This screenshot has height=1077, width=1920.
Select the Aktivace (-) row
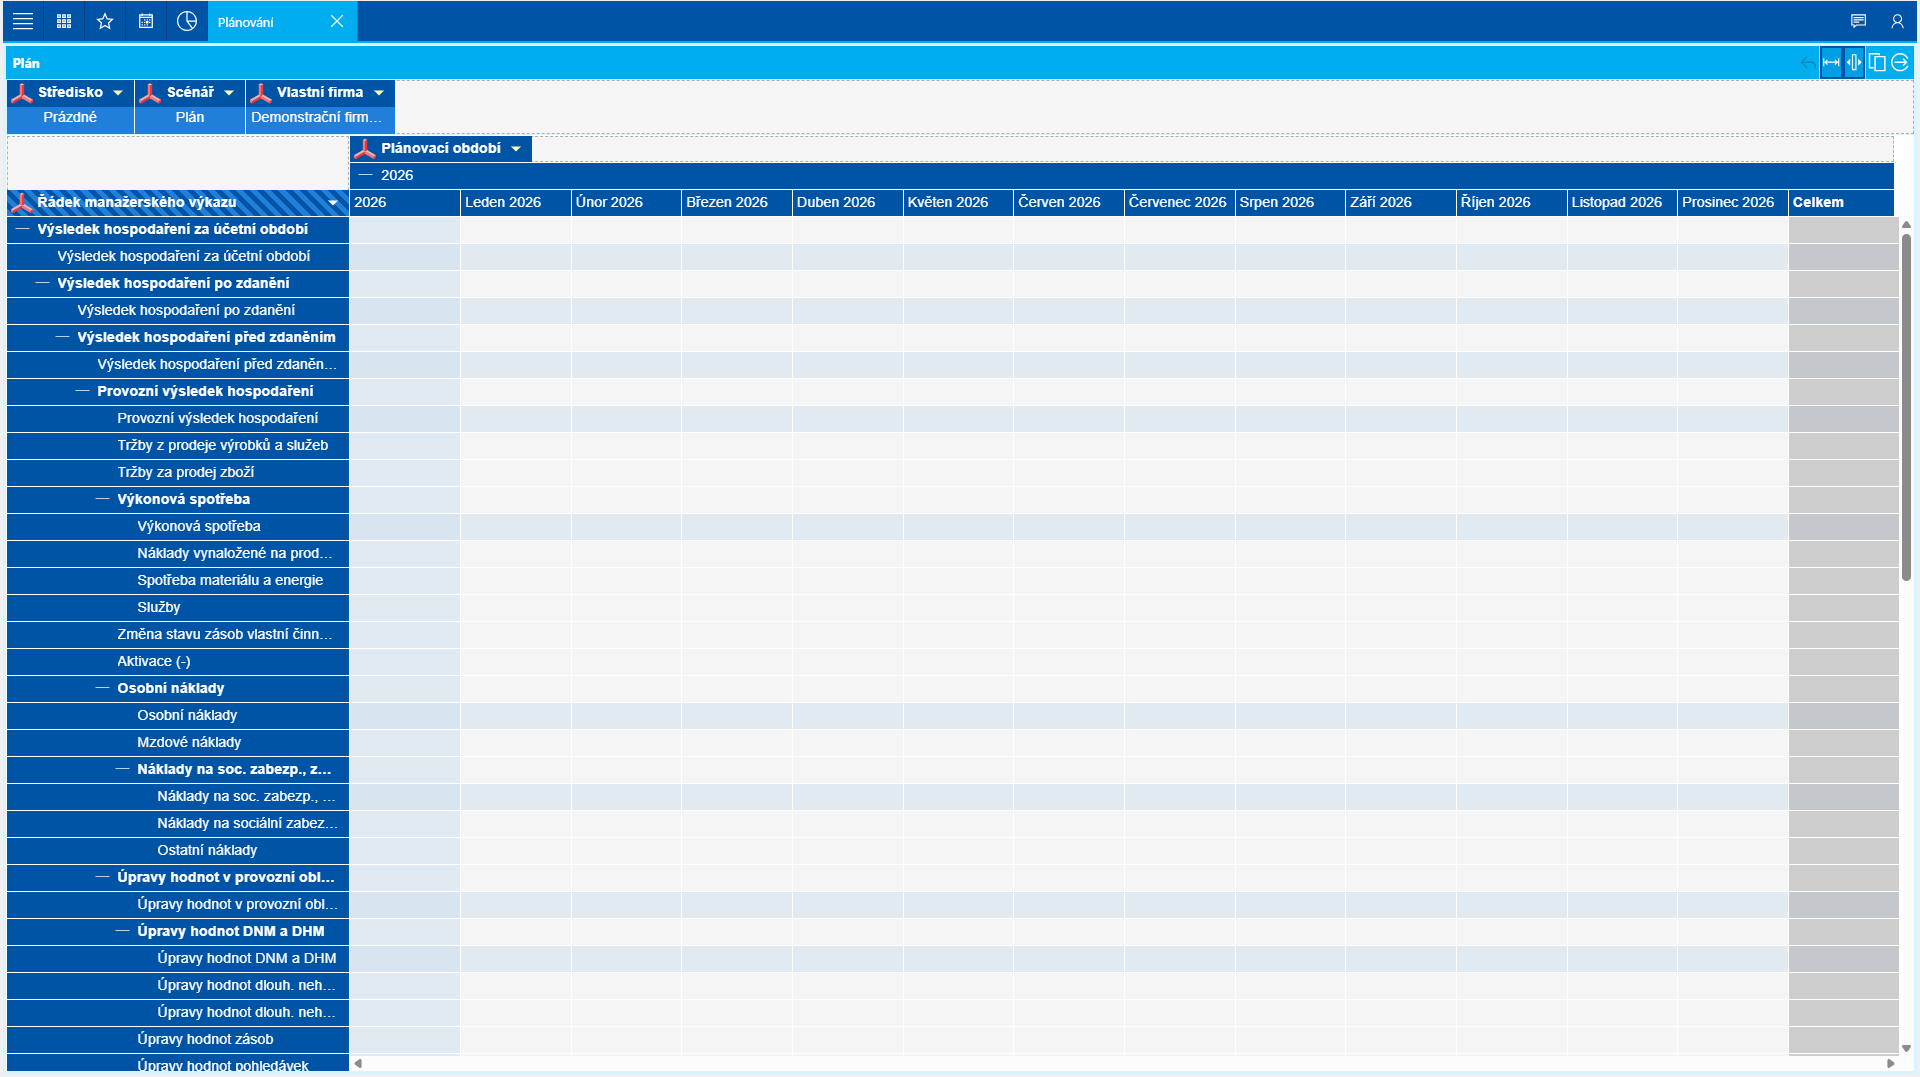pyautogui.click(x=178, y=662)
